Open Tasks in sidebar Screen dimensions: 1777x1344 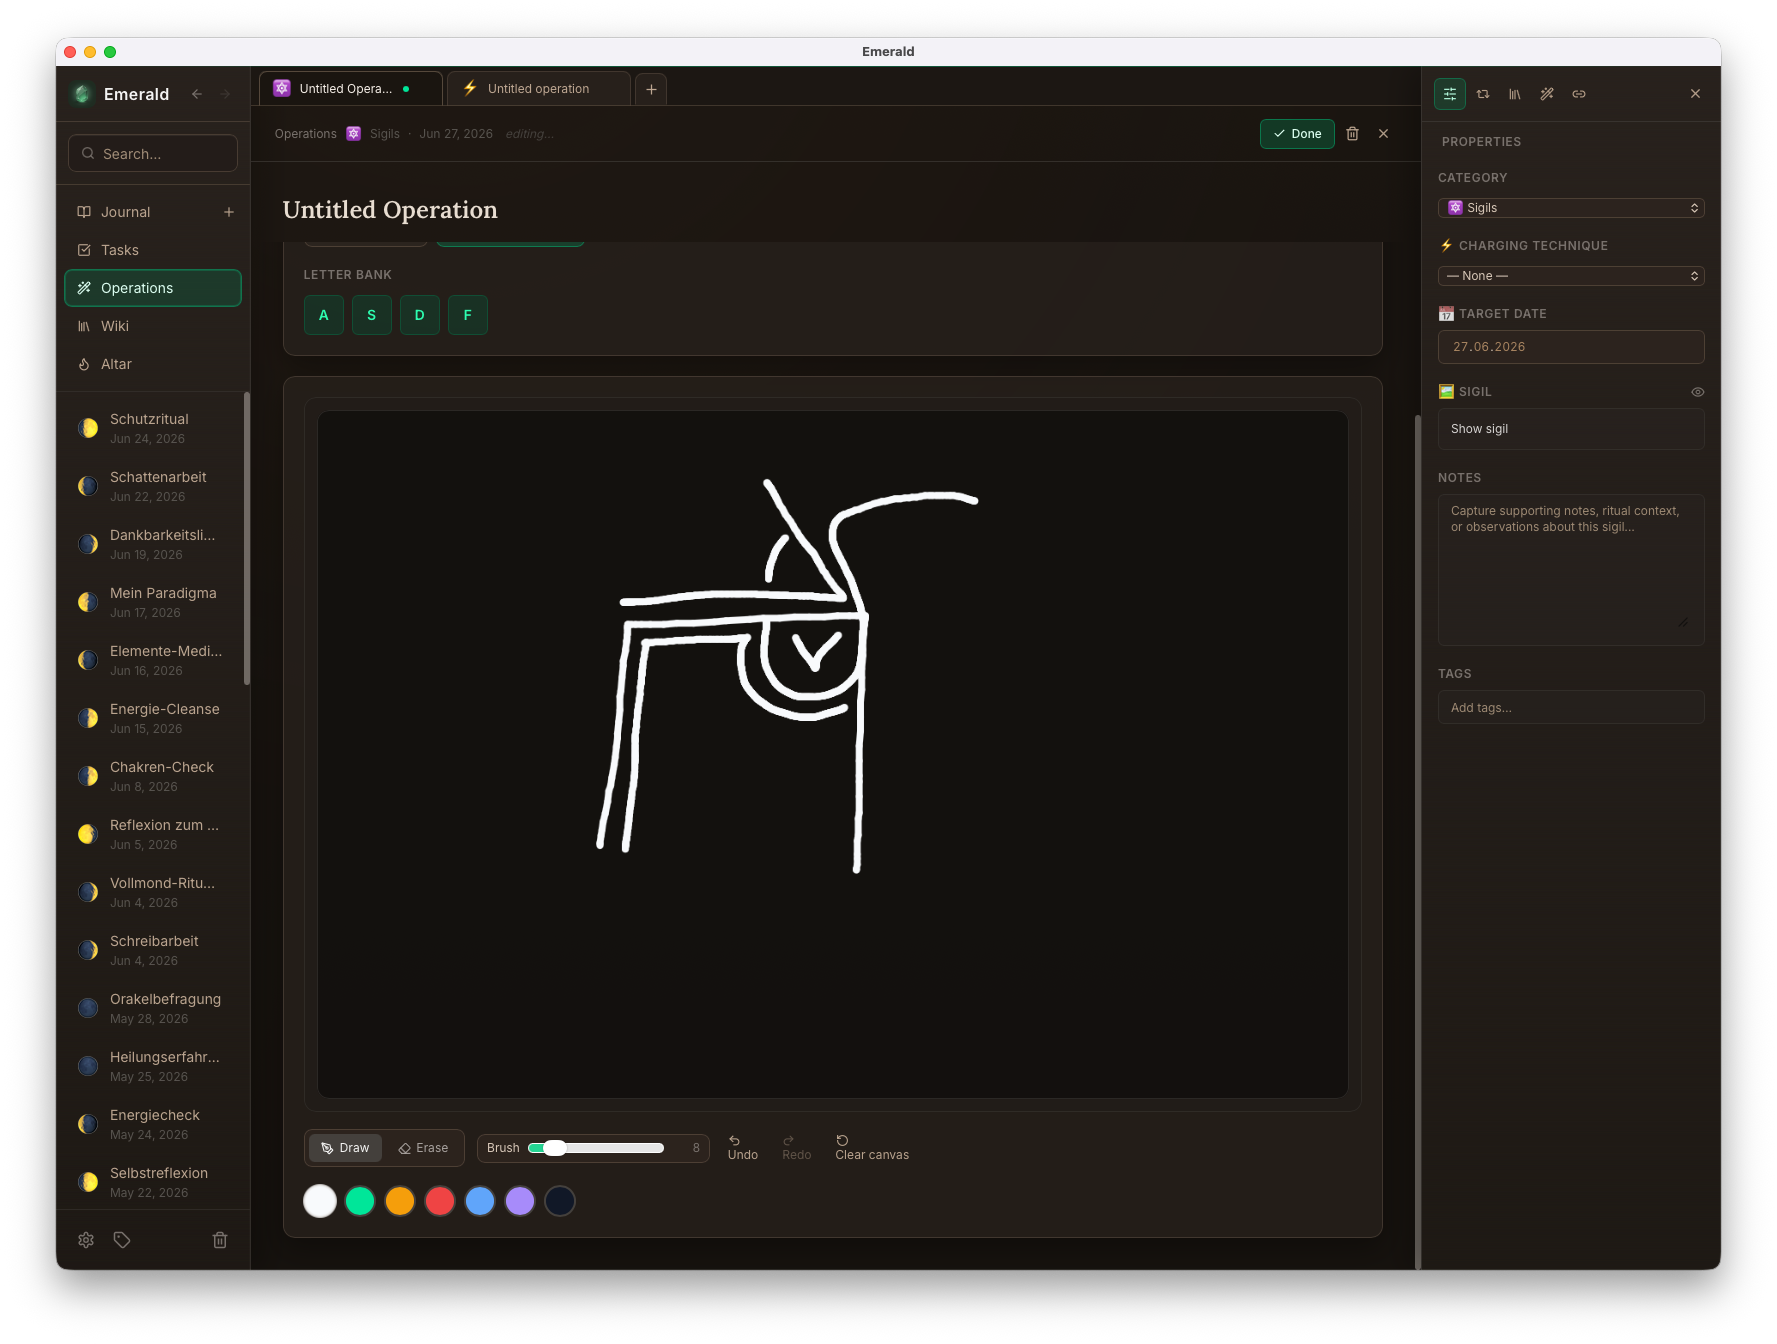pos(153,250)
